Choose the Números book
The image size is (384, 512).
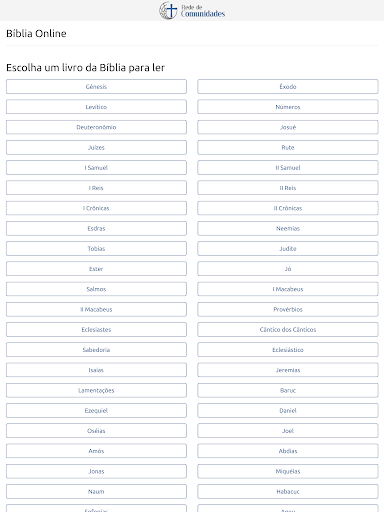click(288, 107)
